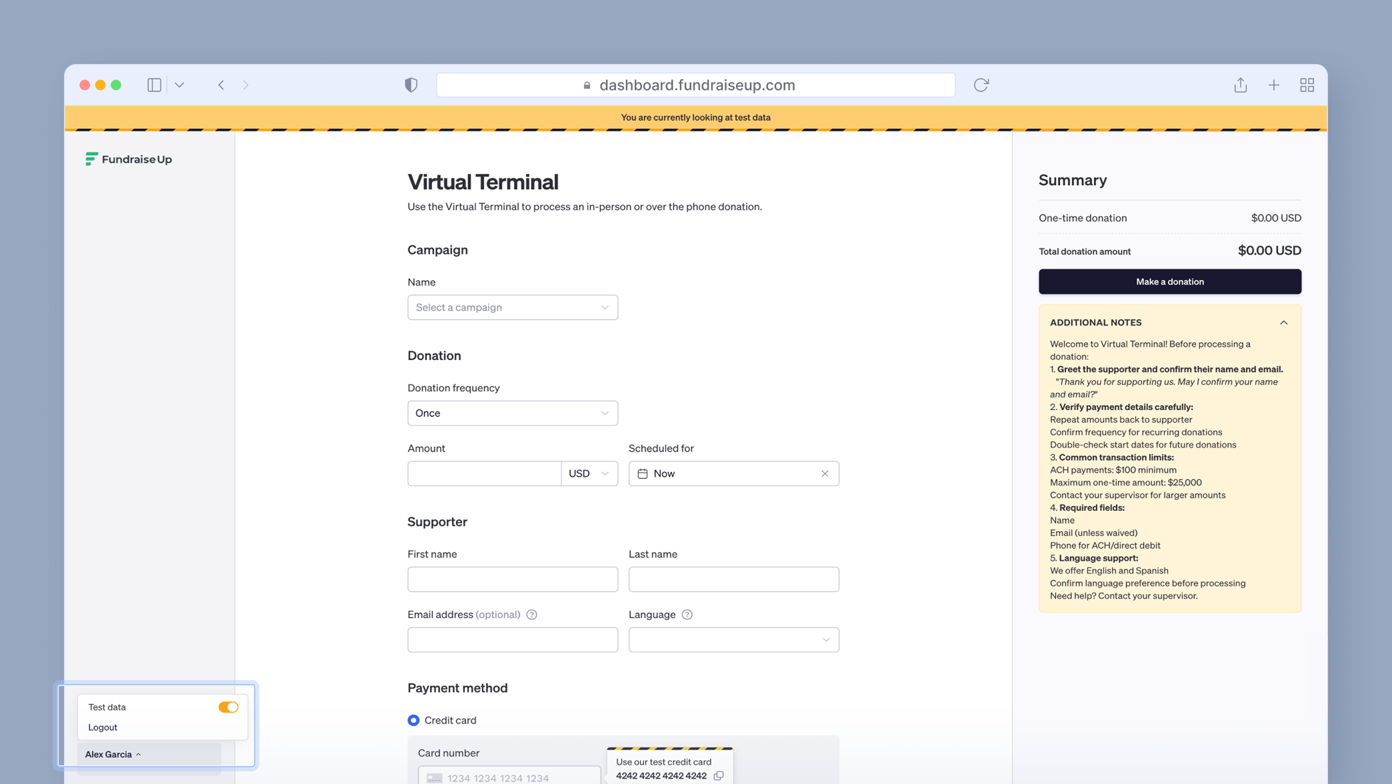Clear the Scheduled for field with the X
Viewport: 1392px width, 784px height.
click(x=825, y=473)
